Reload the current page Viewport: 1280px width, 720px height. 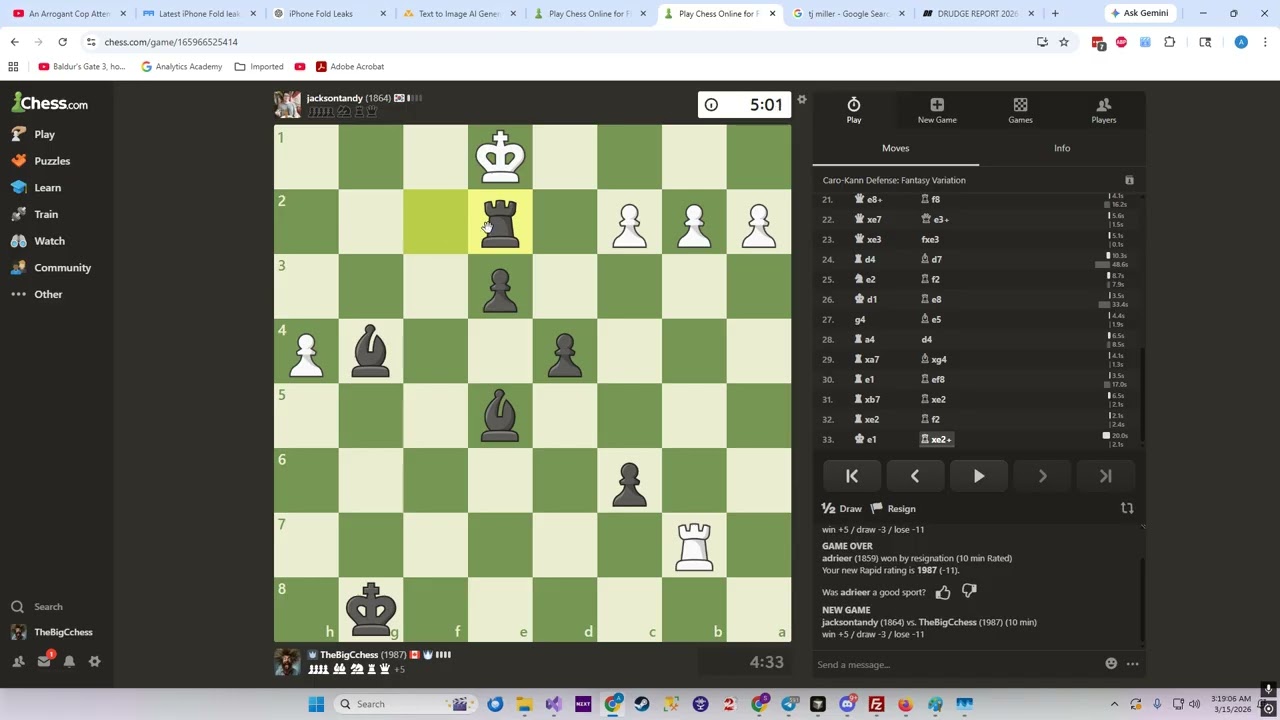(x=62, y=42)
